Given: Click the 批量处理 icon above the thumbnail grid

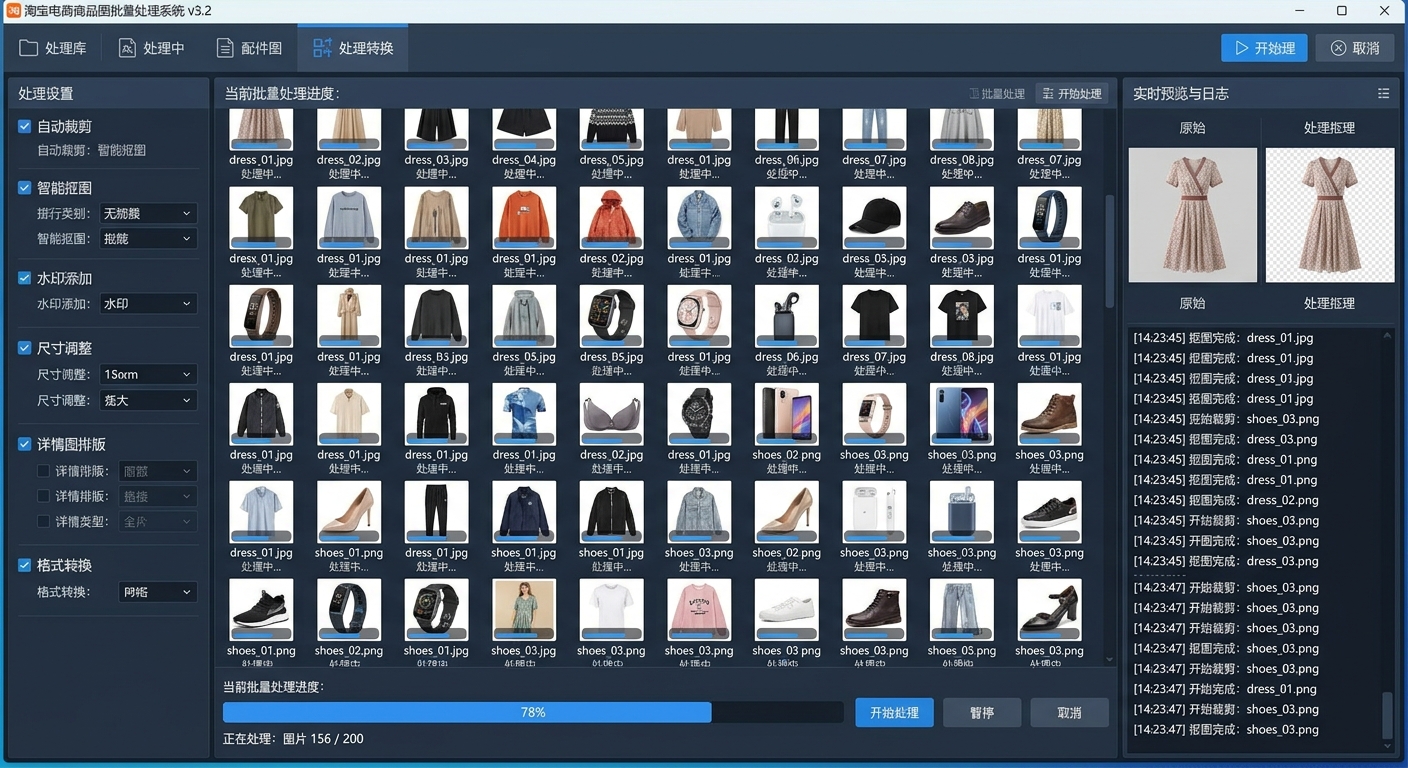Looking at the screenshot, I should pos(974,94).
